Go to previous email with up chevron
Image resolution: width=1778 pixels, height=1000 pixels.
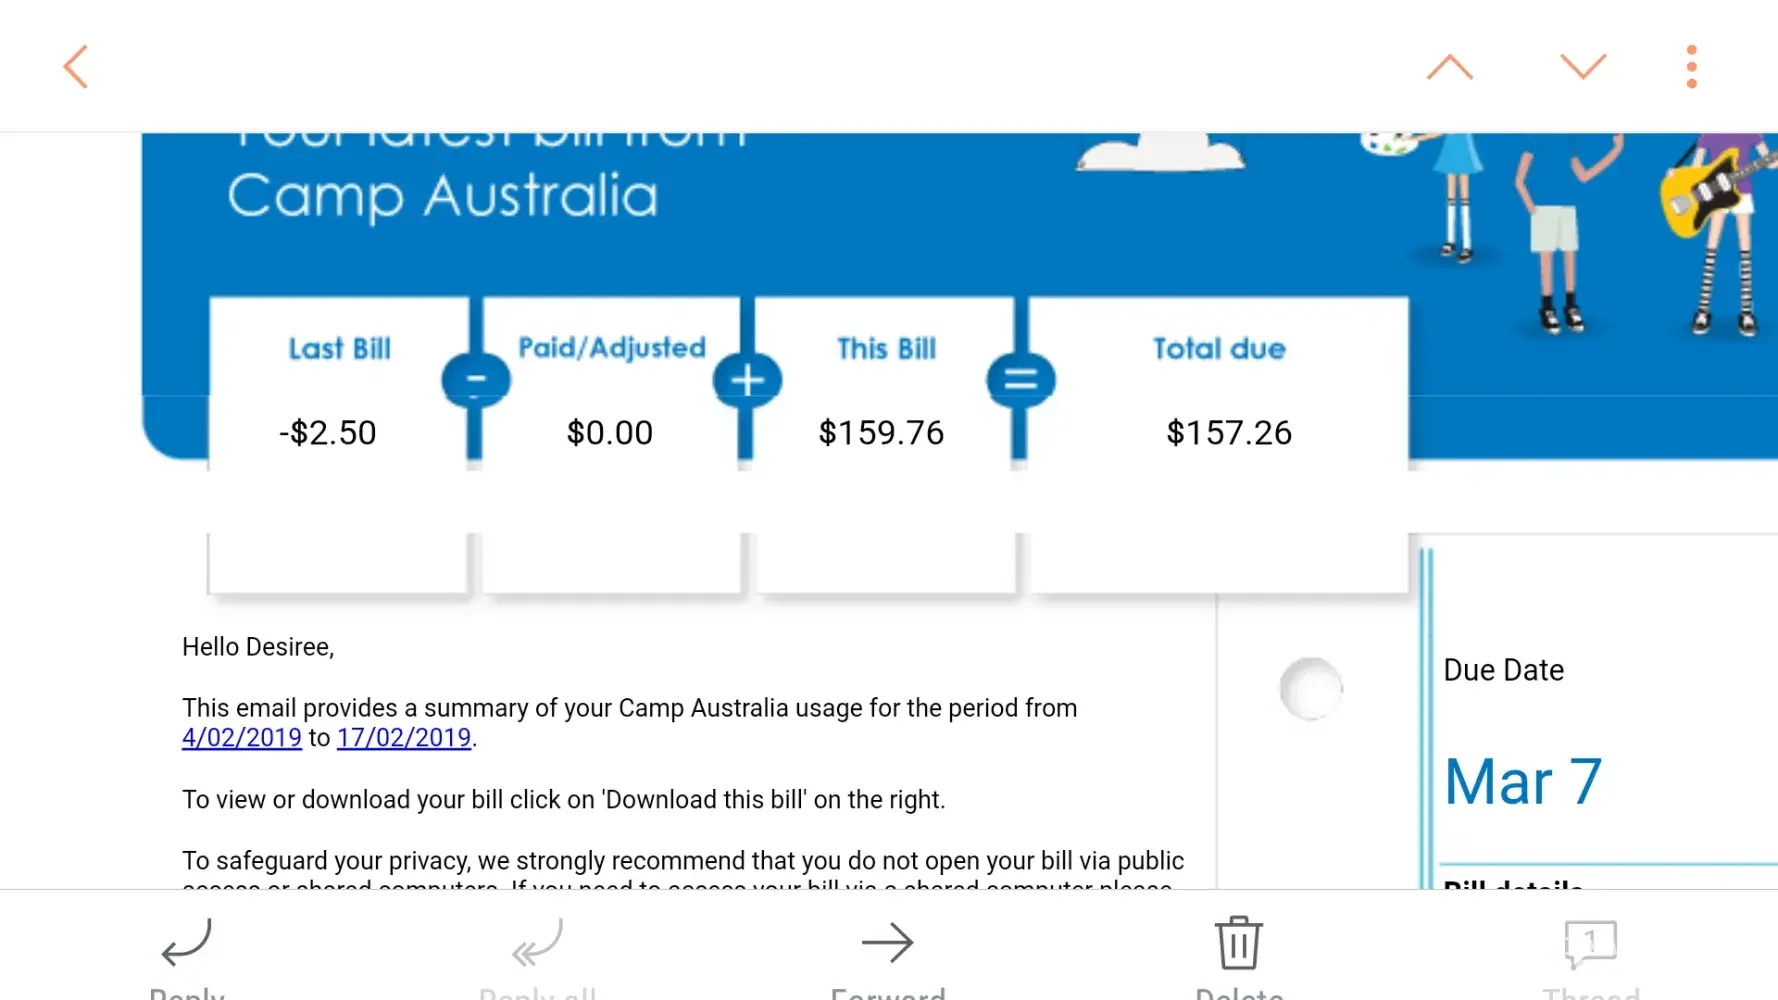point(1449,67)
